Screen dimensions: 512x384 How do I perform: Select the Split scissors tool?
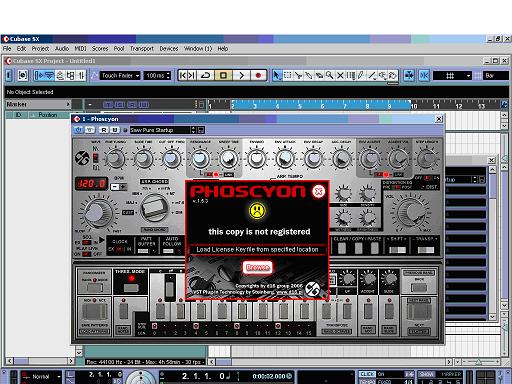click(298, 76)
